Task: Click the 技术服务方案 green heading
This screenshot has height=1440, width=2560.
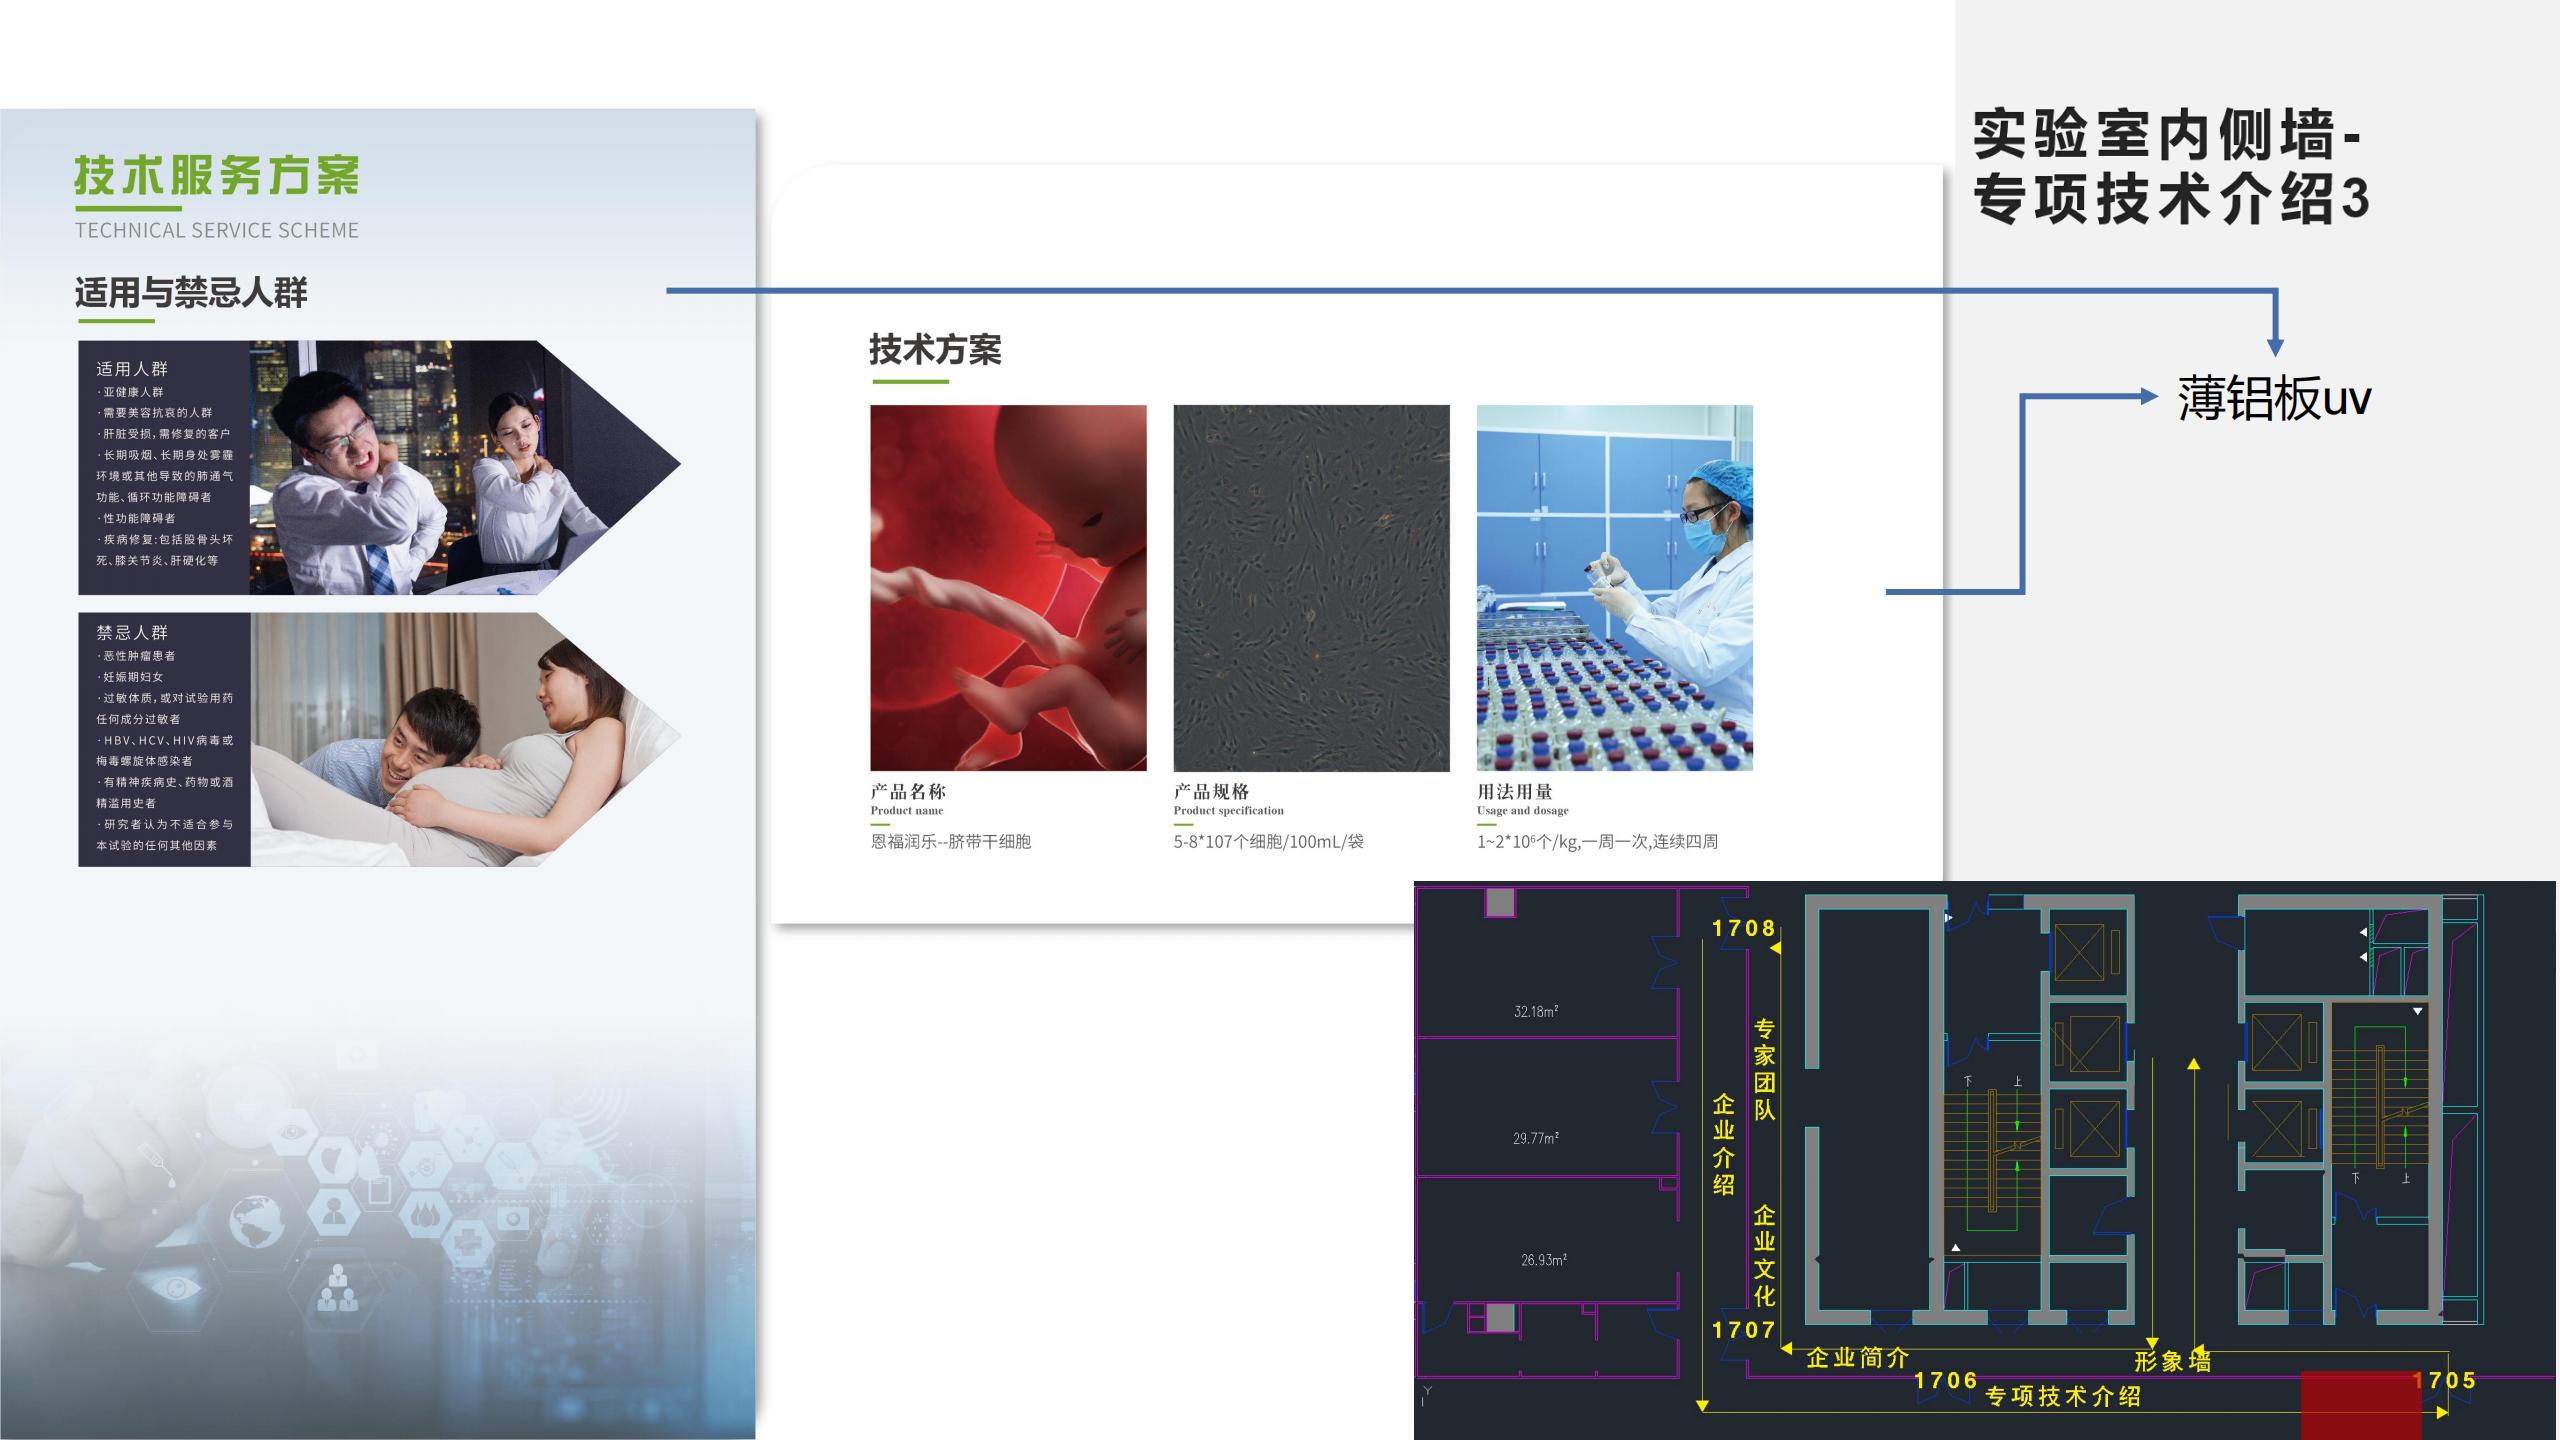Action: pyautogui.click(x=216, y=177)
